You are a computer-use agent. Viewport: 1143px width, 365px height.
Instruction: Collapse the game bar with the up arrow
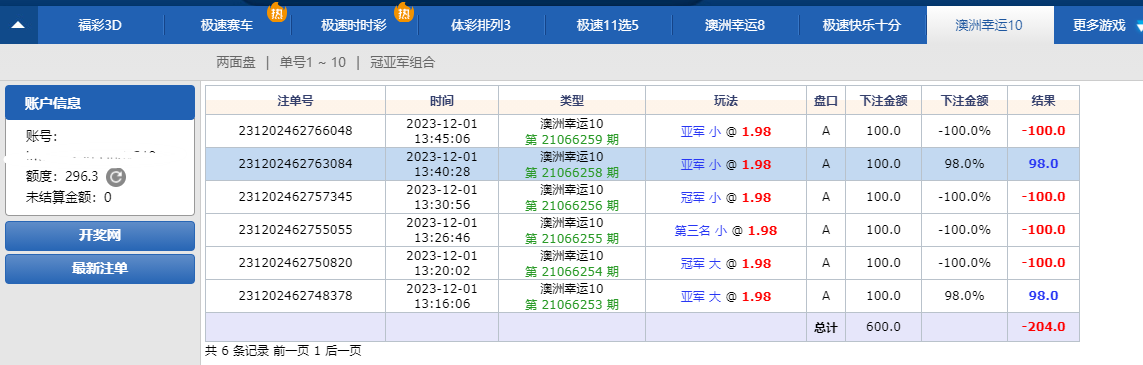coord(18,25)
